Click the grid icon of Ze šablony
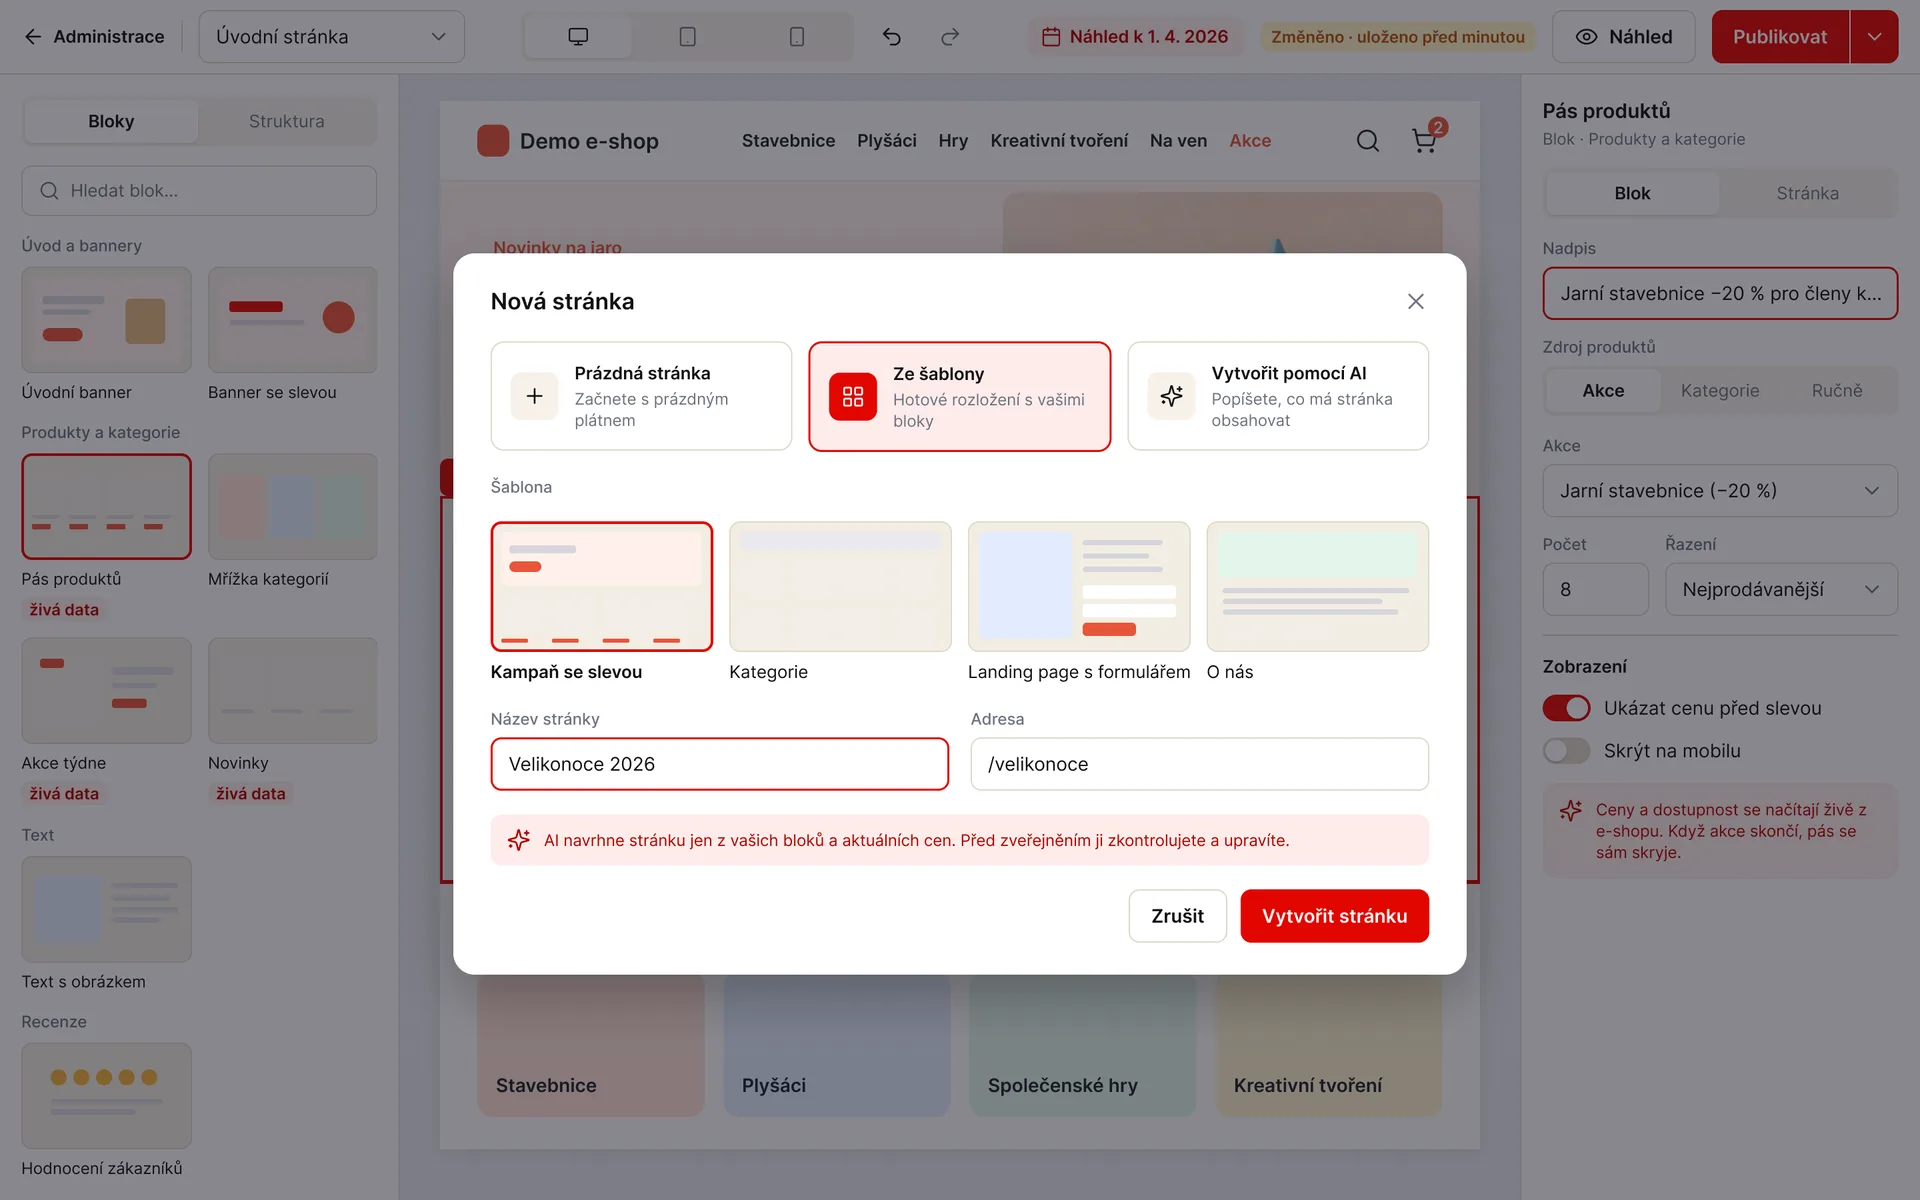This screenshot has width=1920, height=1200. pyautogui.click(x=853, y=397)
